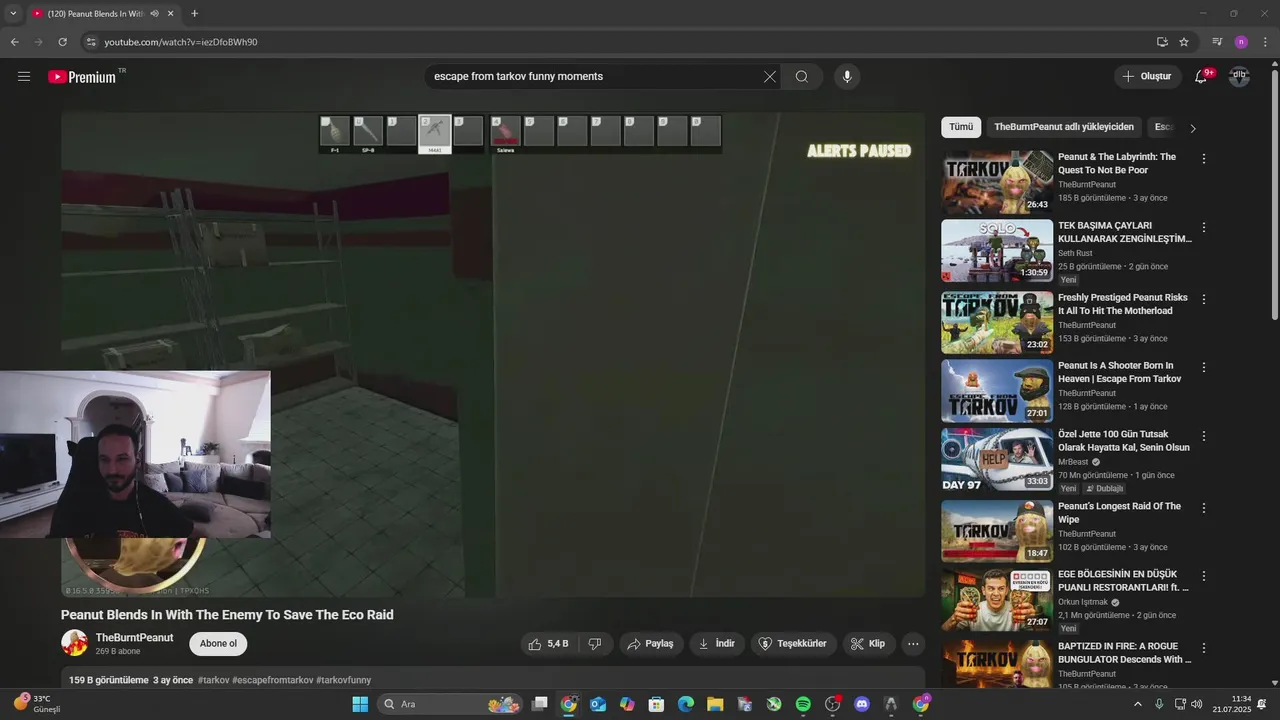Open Spotify from the taskbar
This screenshot has height=720, width=1280.
tap(803, 704)
